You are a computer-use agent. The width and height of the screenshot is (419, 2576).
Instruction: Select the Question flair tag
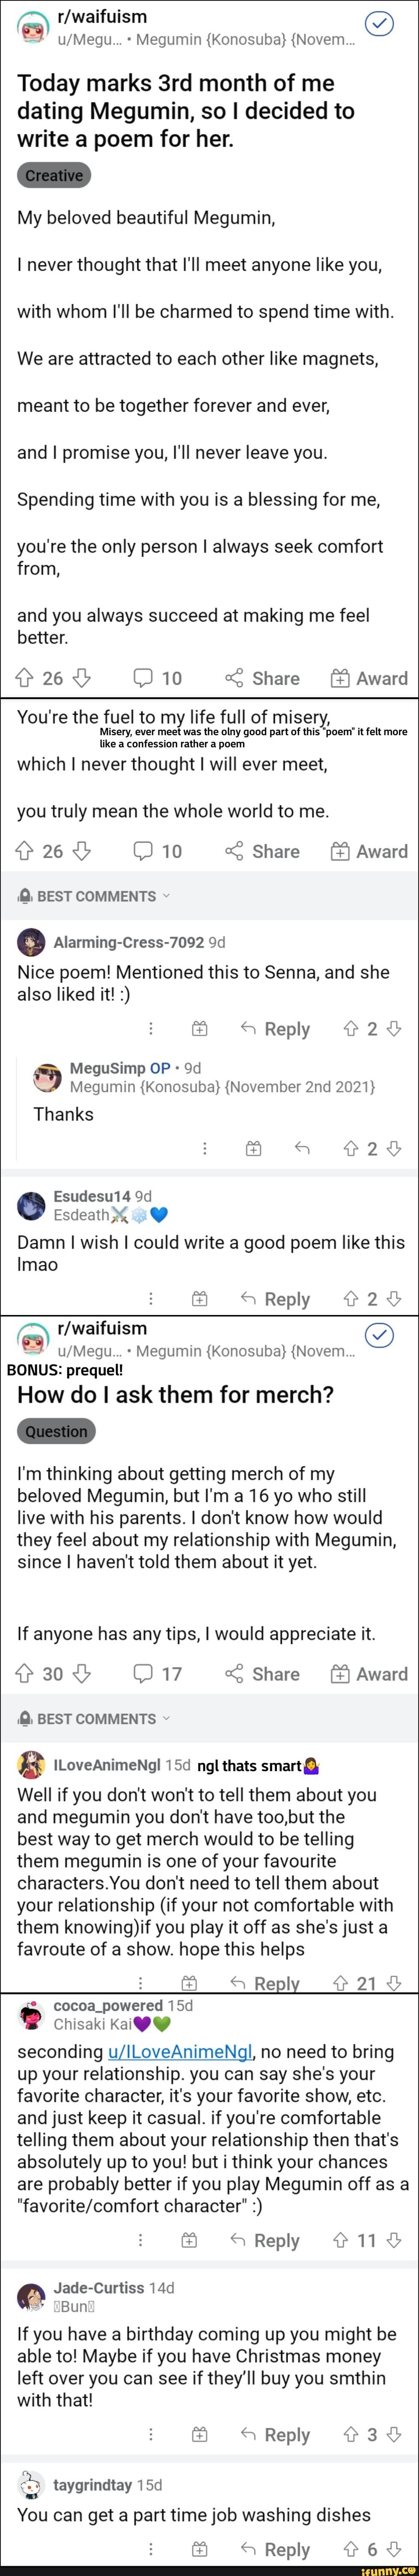[x=56, y=1431]
